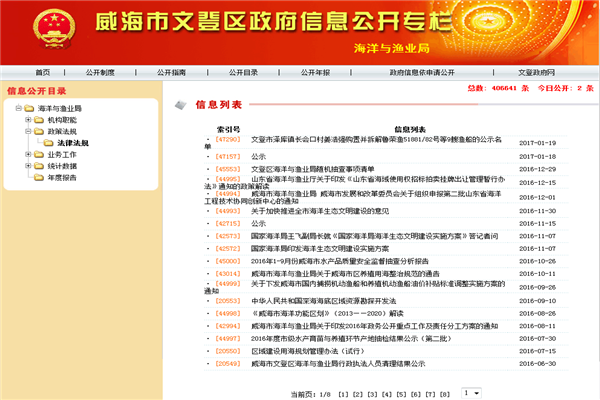
Task: Expand the 机构职能 tree node
Action: (26, 119)
